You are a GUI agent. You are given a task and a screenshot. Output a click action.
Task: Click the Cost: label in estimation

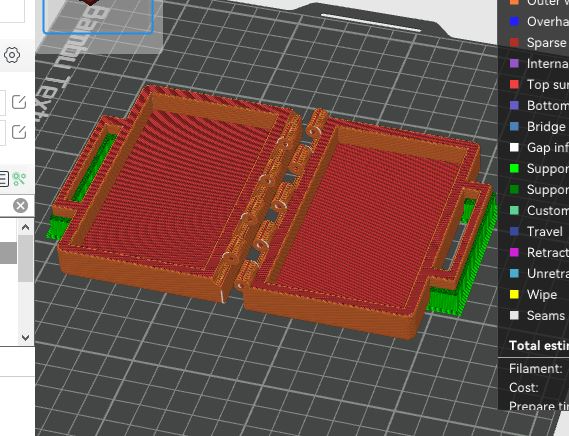(524, 388)
